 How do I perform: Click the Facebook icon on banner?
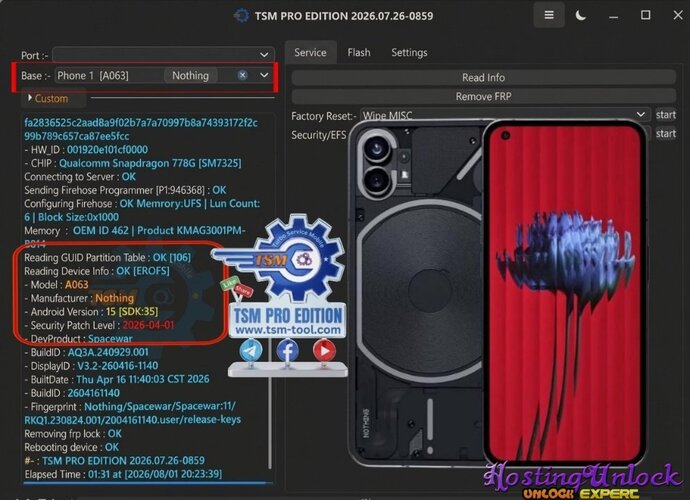click(x=287, y=351)
